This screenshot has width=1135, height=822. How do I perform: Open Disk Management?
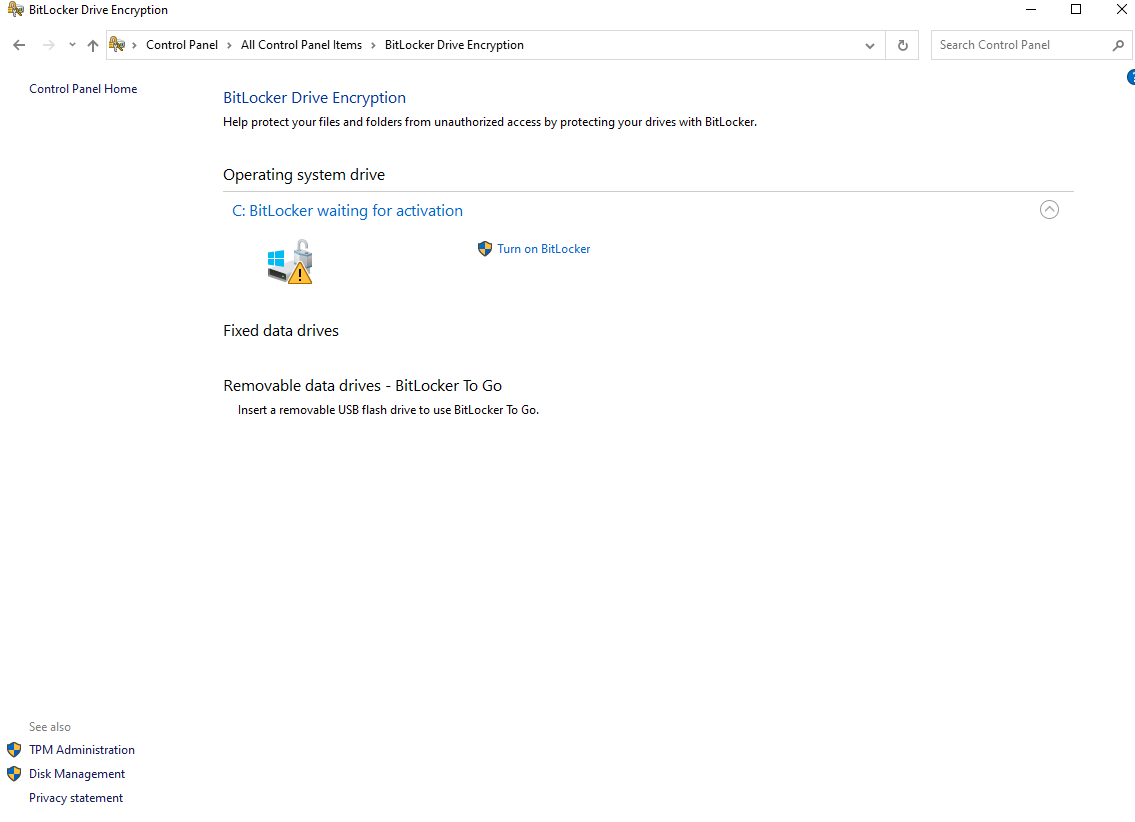(77, 774)
